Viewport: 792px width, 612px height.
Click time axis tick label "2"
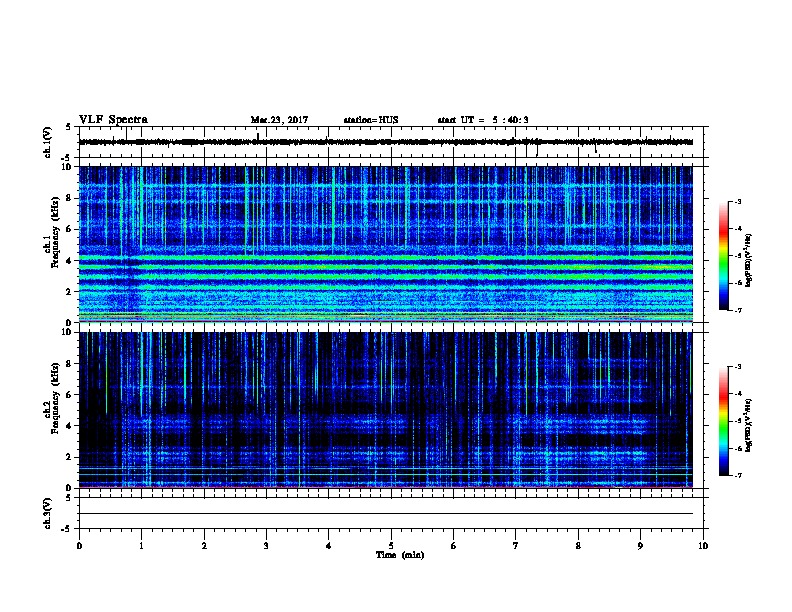pos(204,546)
